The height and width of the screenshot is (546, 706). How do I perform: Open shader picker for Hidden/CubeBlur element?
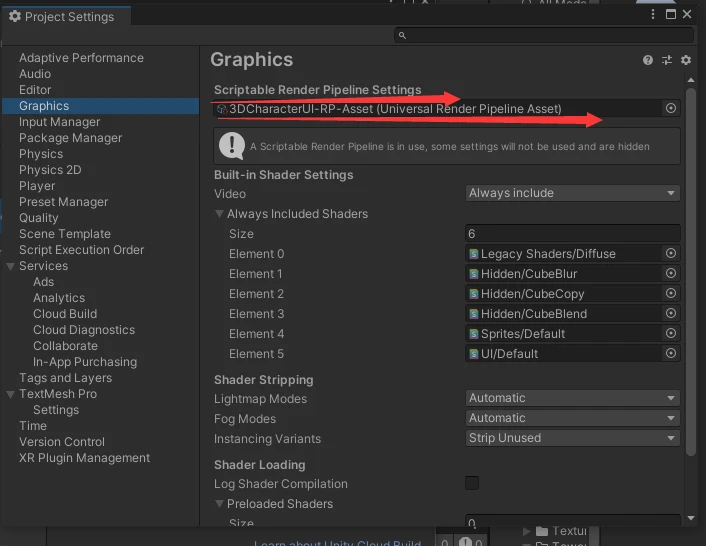671,274
